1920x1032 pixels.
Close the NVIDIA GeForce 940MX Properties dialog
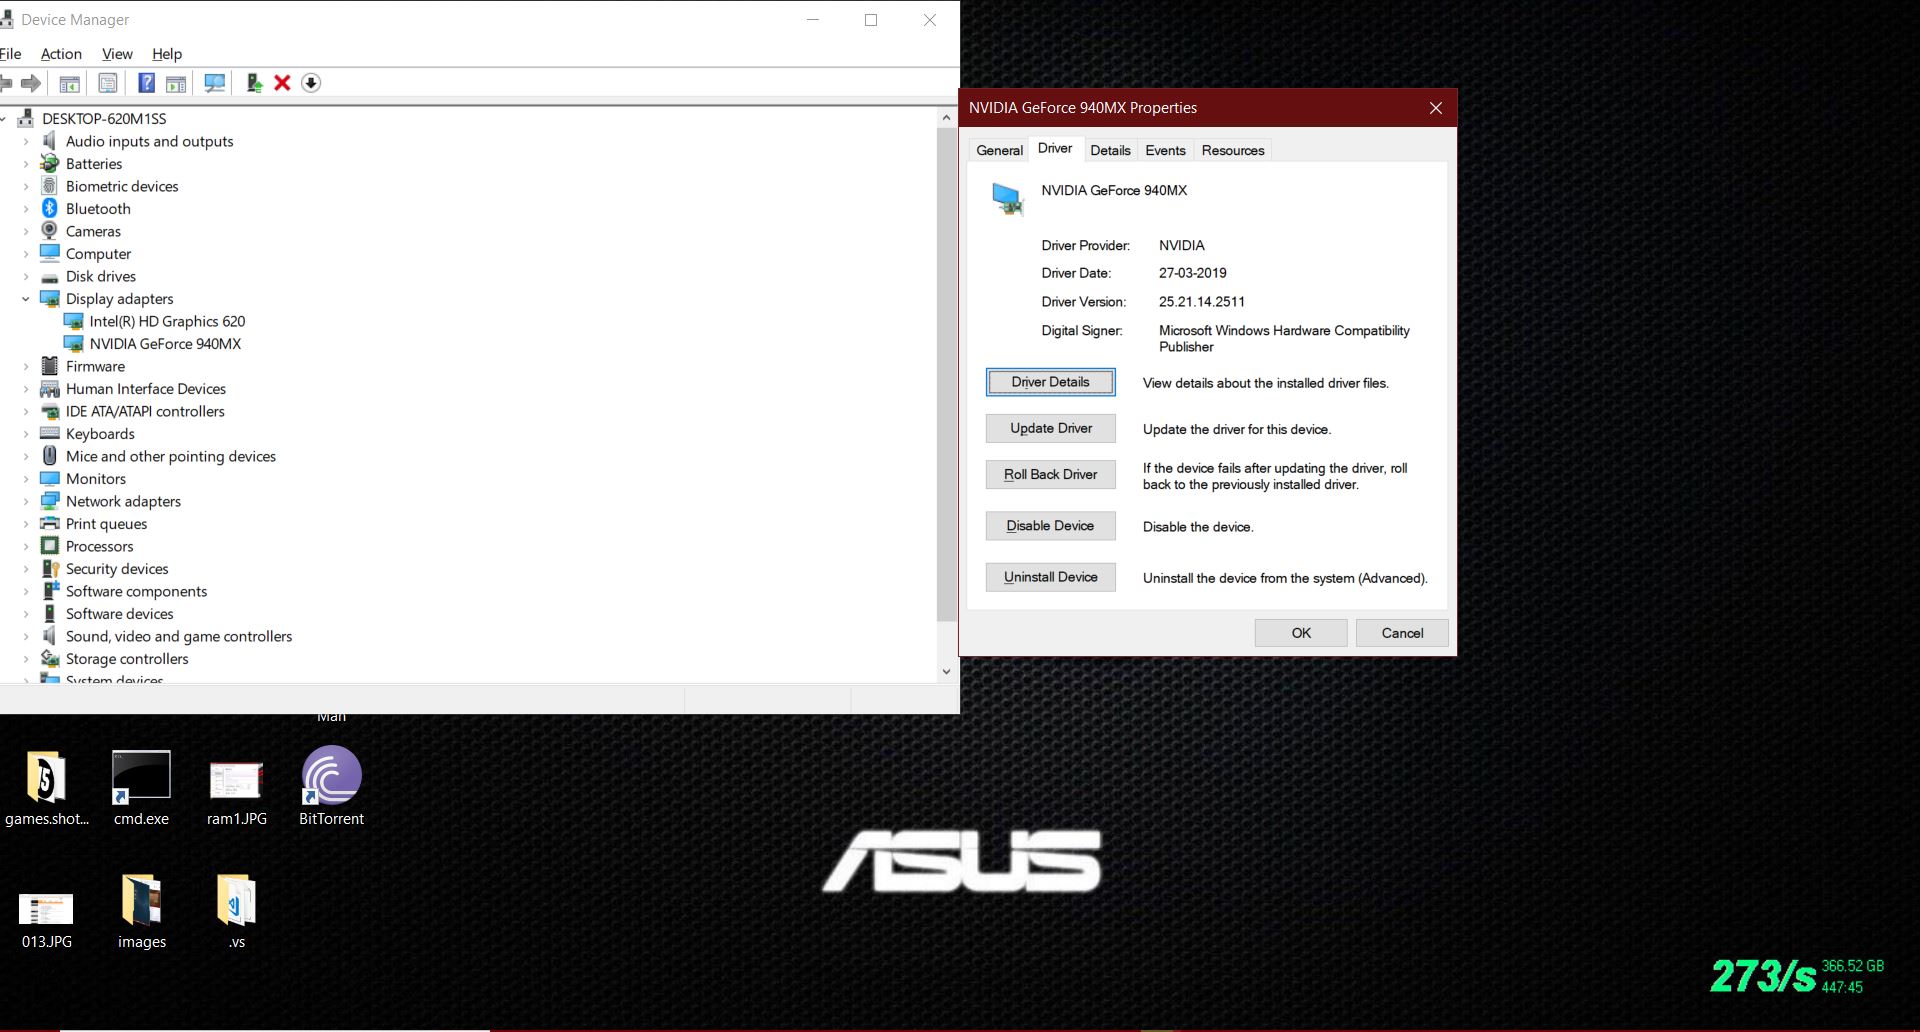(x=1436, y=108)
